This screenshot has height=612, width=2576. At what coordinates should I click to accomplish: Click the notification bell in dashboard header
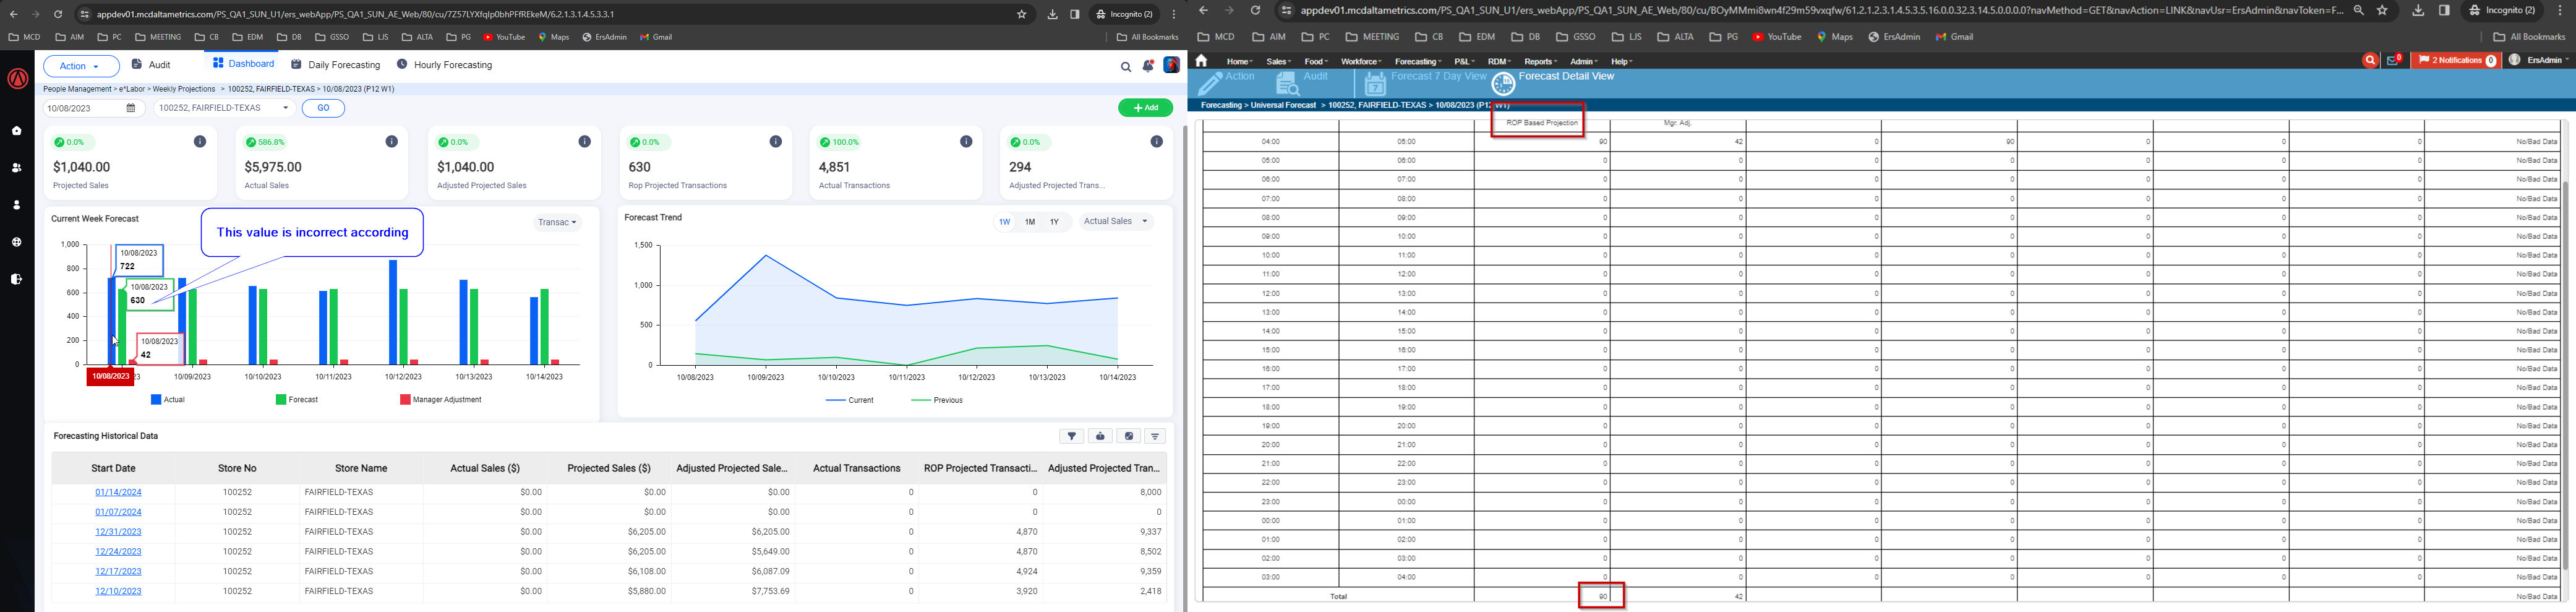tap(1148, 66)
